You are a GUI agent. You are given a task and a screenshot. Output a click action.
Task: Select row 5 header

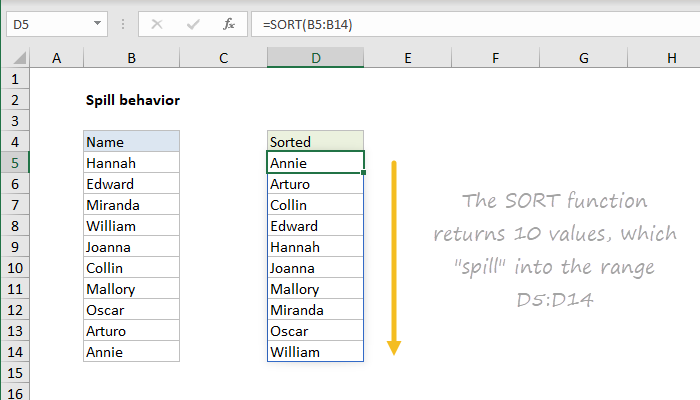tap(15, 162)
